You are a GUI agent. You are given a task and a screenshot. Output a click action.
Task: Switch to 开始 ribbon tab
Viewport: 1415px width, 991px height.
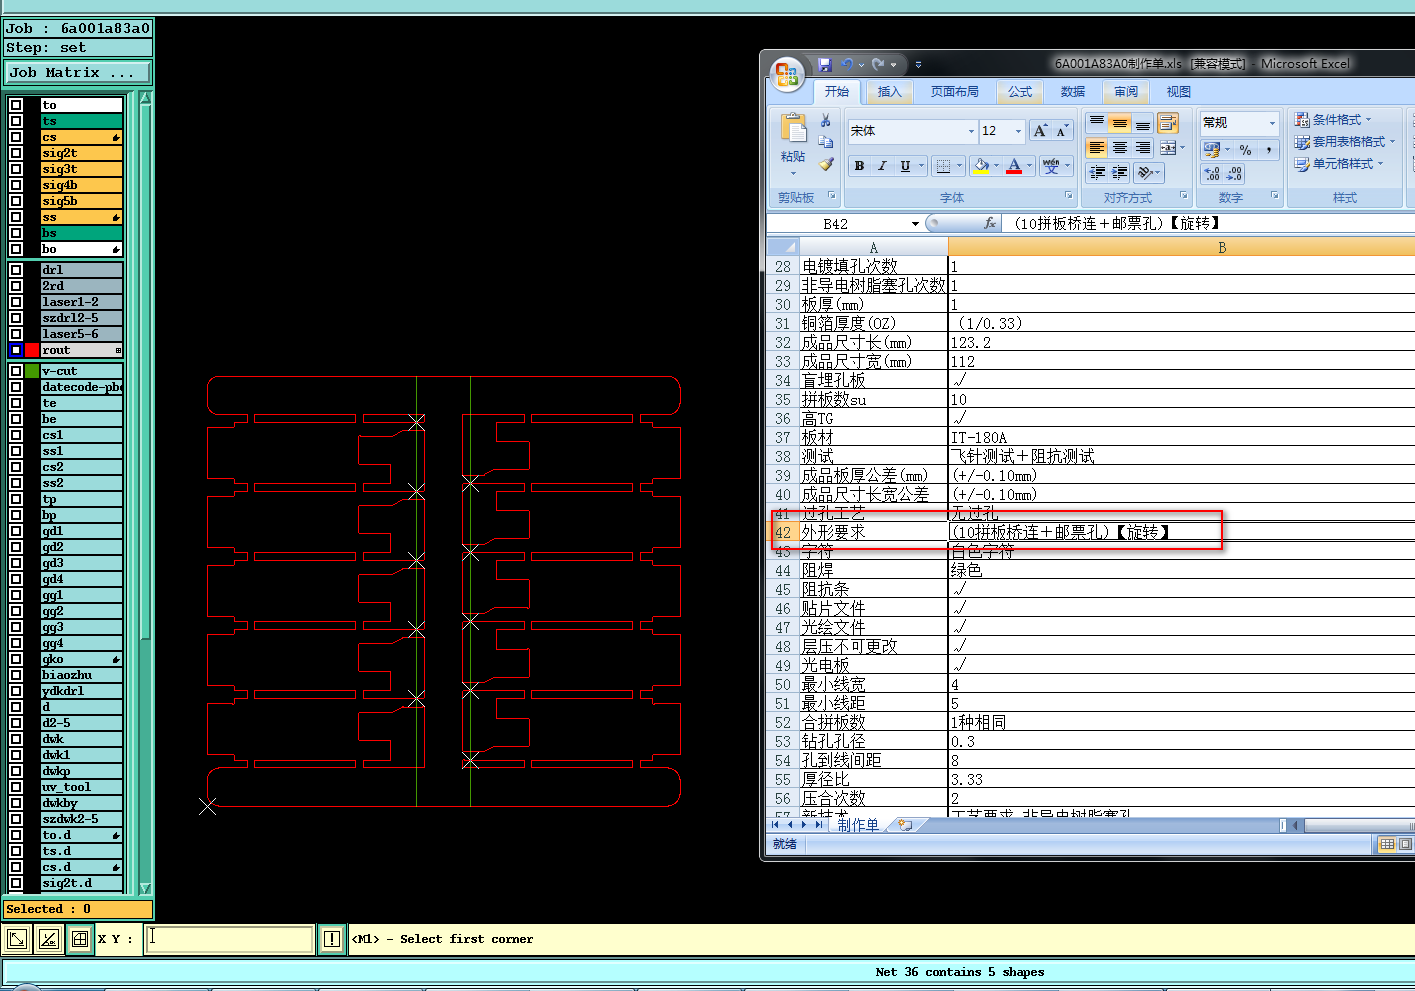[x=837, y=92]
